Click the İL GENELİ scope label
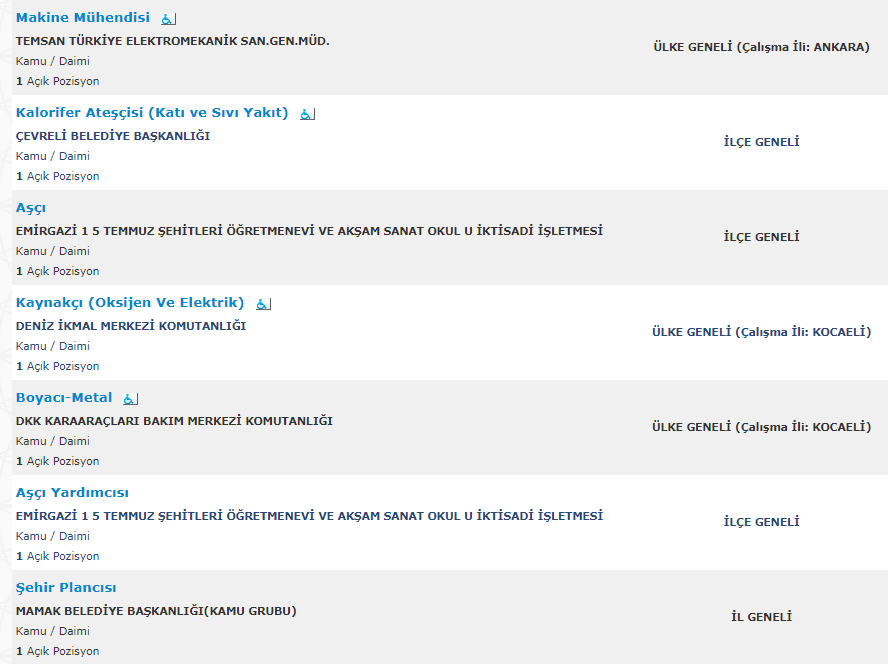The width and height of the screenshot is (888, 664). pos(761,617)
